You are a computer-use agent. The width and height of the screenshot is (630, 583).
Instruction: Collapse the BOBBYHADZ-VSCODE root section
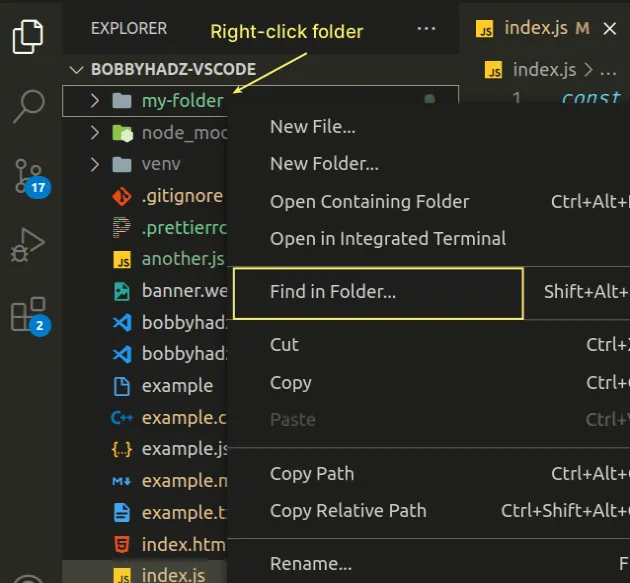tap(76, 70)
